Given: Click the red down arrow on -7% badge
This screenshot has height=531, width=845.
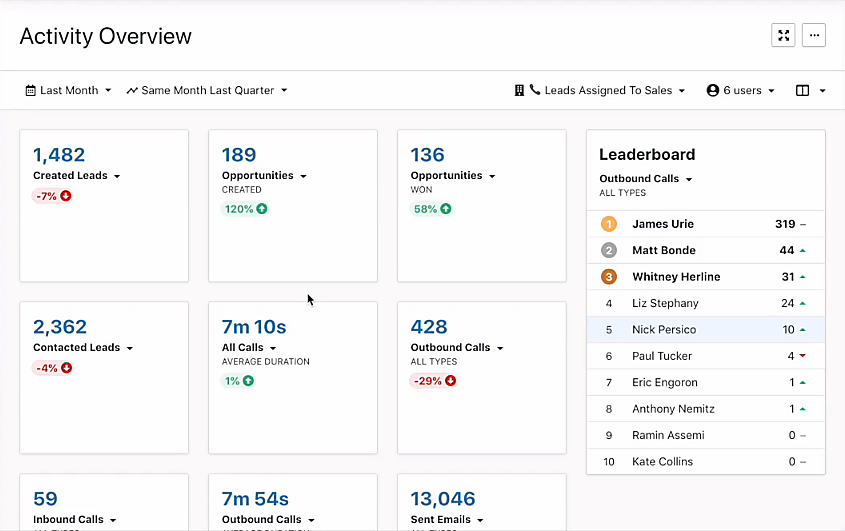Looking at the screenshot, I should click(x=66, y=196).
